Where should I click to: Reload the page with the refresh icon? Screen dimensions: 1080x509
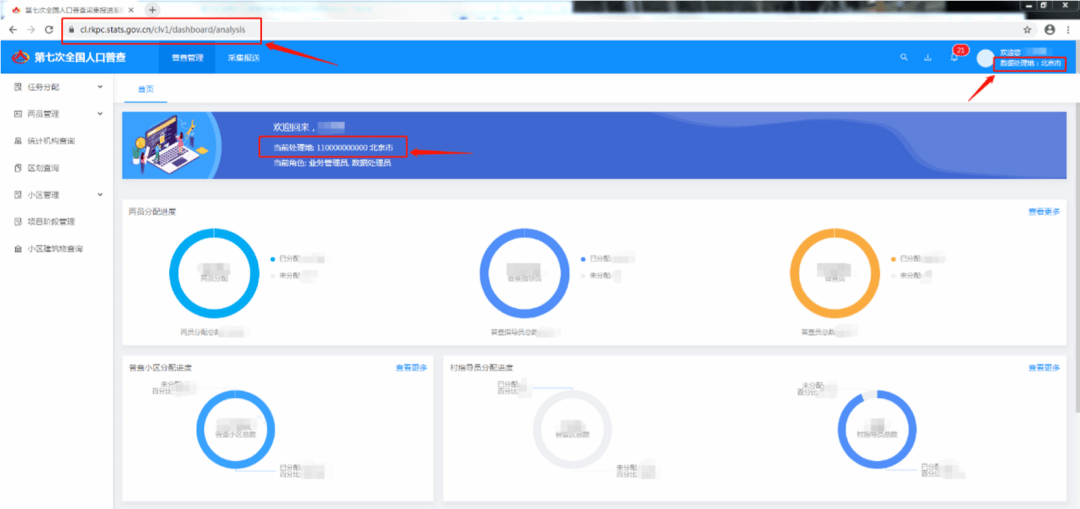coord(49,30)
